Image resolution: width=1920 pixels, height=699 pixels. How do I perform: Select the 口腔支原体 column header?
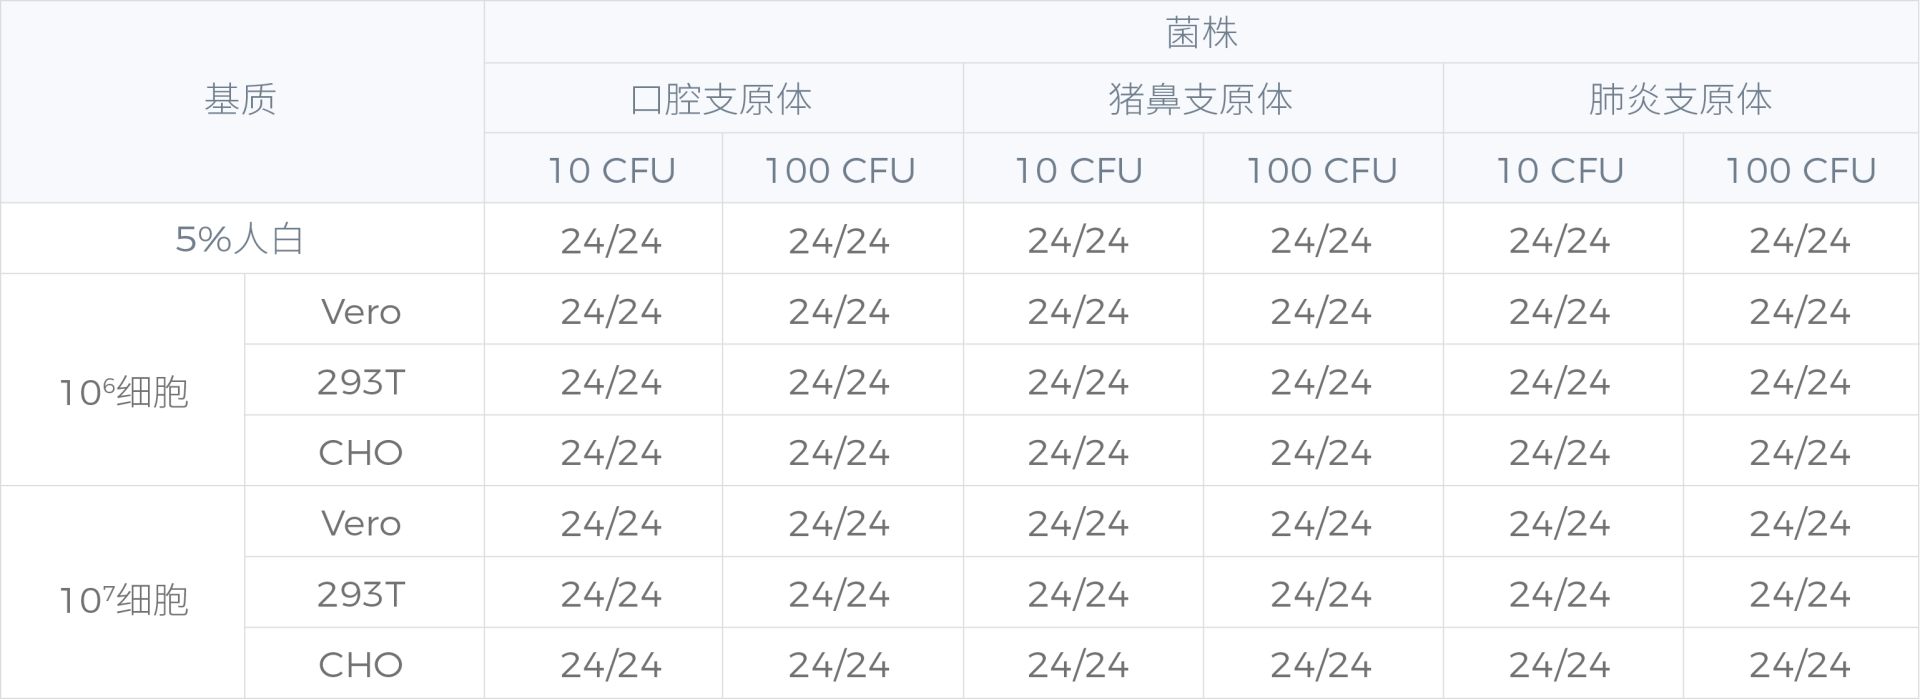tap(722, 100)
